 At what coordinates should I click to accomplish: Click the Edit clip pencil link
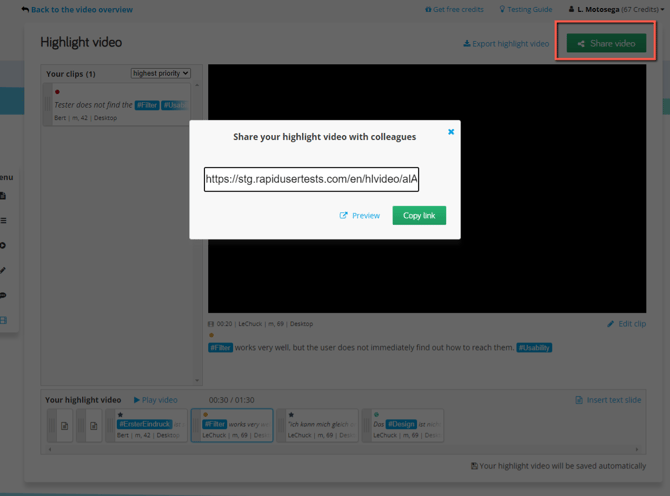tap(626, 324)
